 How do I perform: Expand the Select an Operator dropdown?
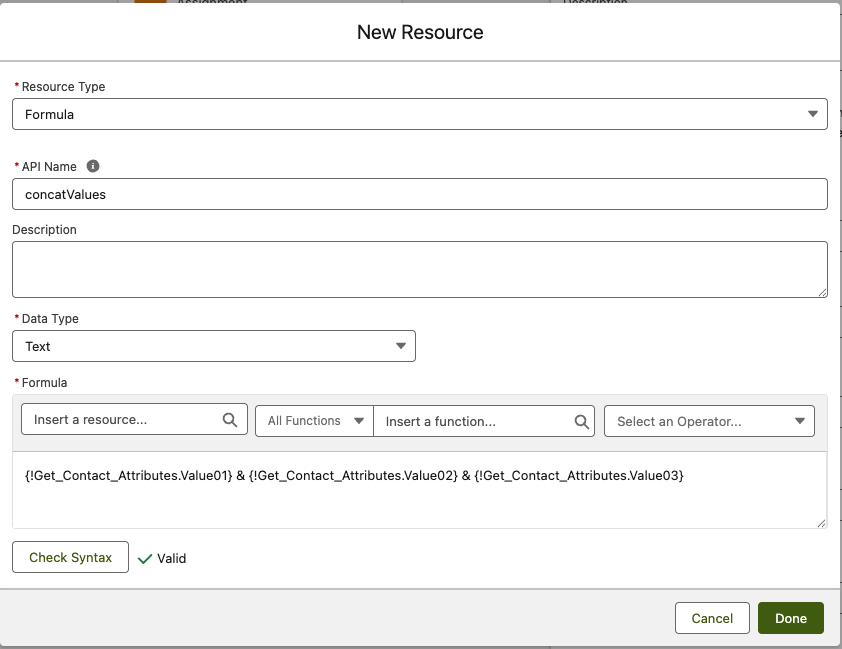click(x=709, y=421)
